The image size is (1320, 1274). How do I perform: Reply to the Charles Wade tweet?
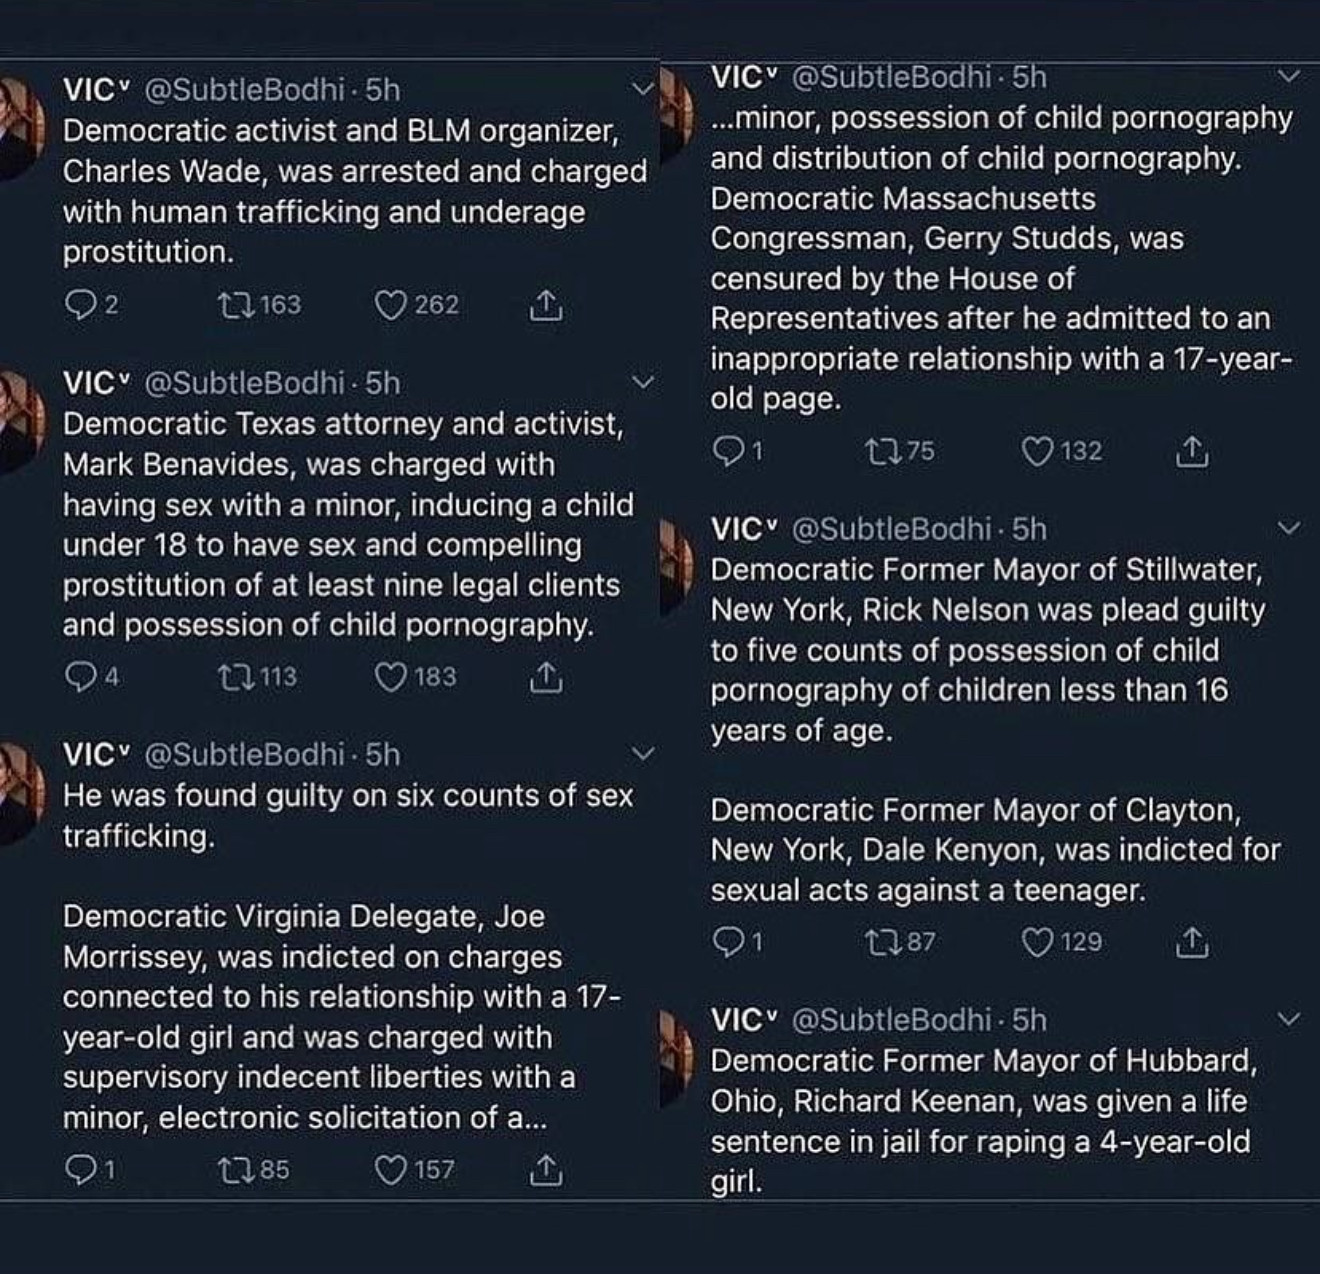click(x=80, y=305)
